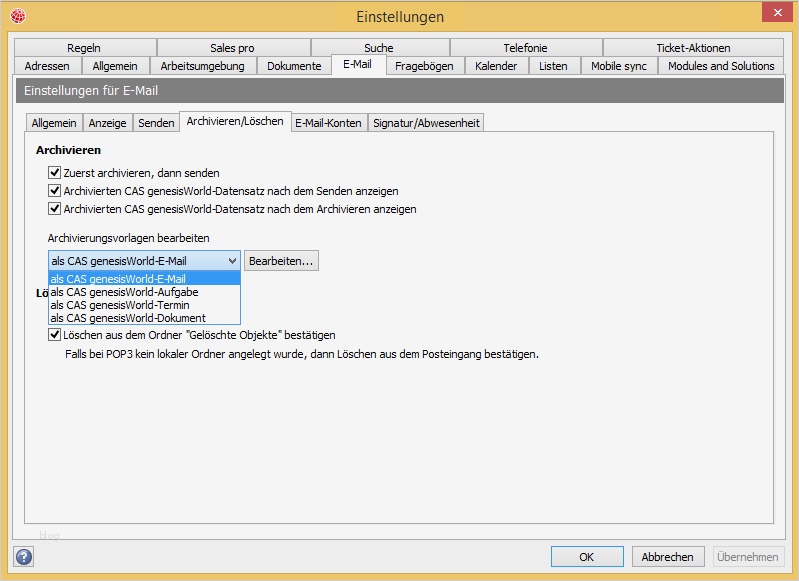Image resolution: width=799 pixels, height=581 pixels.
Task: Confirm settings with OK button
Action: tap(587, 557)
